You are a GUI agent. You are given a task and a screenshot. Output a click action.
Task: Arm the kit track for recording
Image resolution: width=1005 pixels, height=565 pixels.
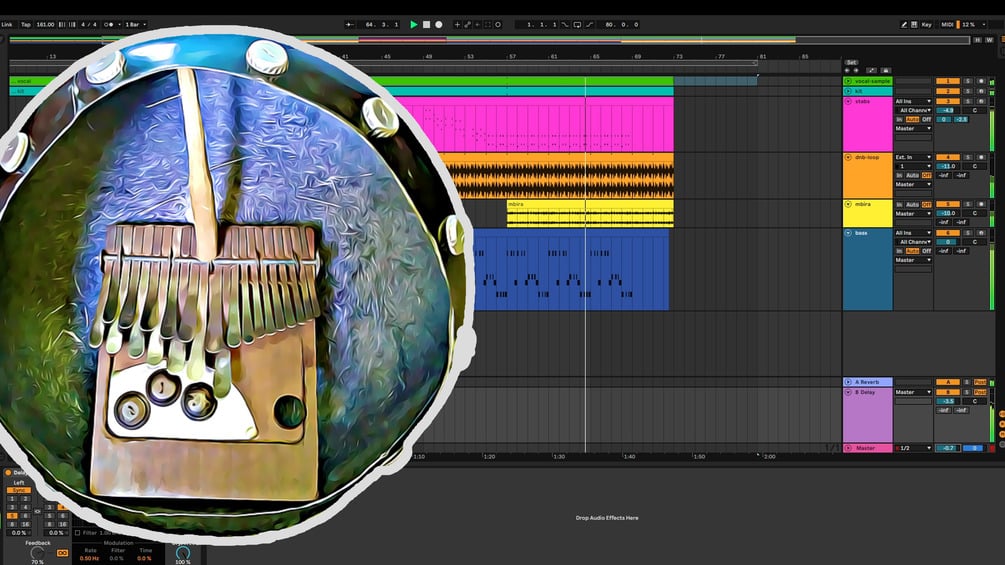pyautogui.click(x=981, y=91)
